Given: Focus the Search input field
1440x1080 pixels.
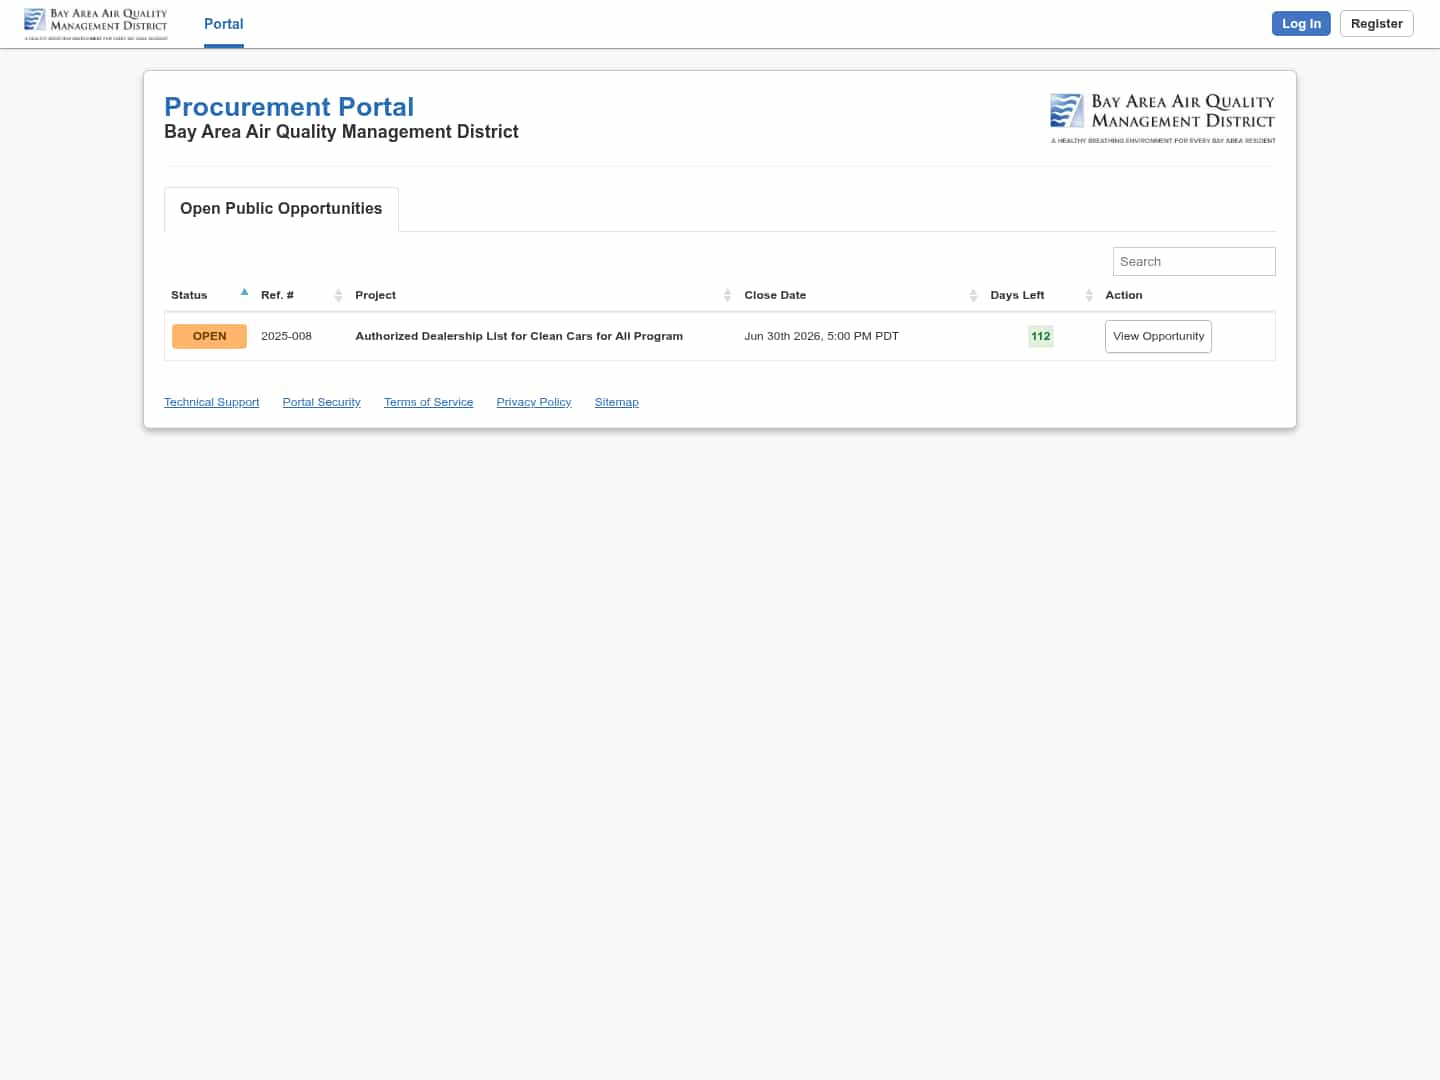Looking at the screenshot, I should [x=1193, y=262].
